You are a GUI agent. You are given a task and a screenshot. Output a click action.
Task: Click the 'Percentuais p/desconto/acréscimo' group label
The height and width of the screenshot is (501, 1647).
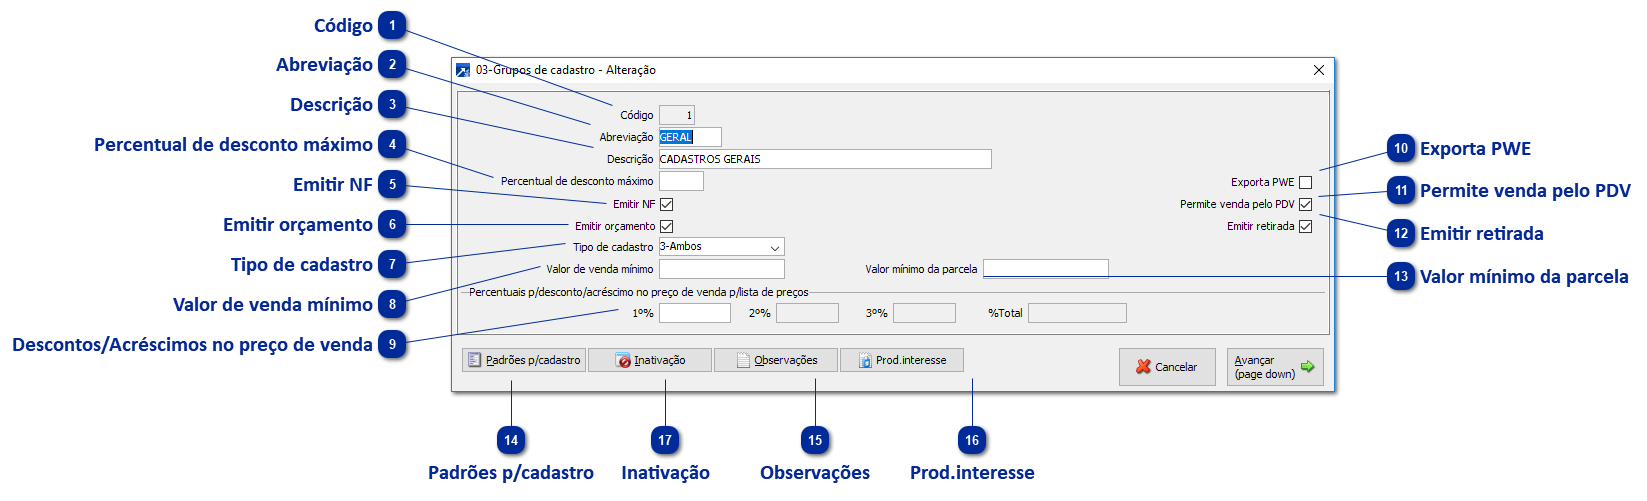[x=639, y=292]
